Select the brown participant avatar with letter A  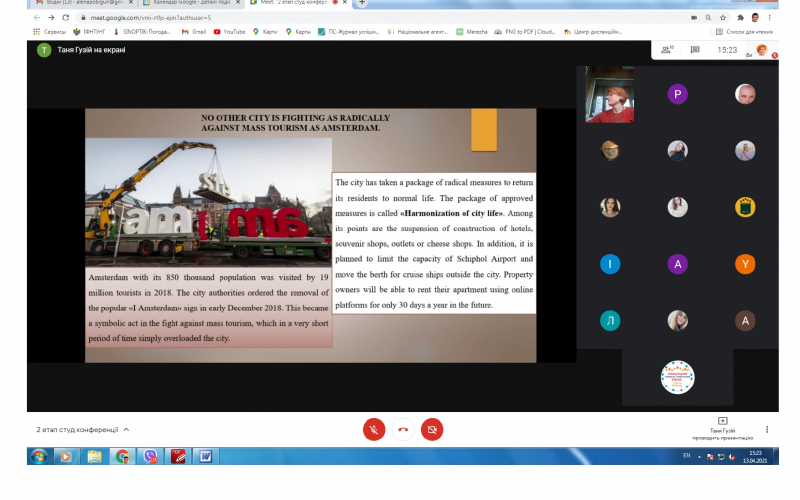pyautogui.click(x=745, y=321)
